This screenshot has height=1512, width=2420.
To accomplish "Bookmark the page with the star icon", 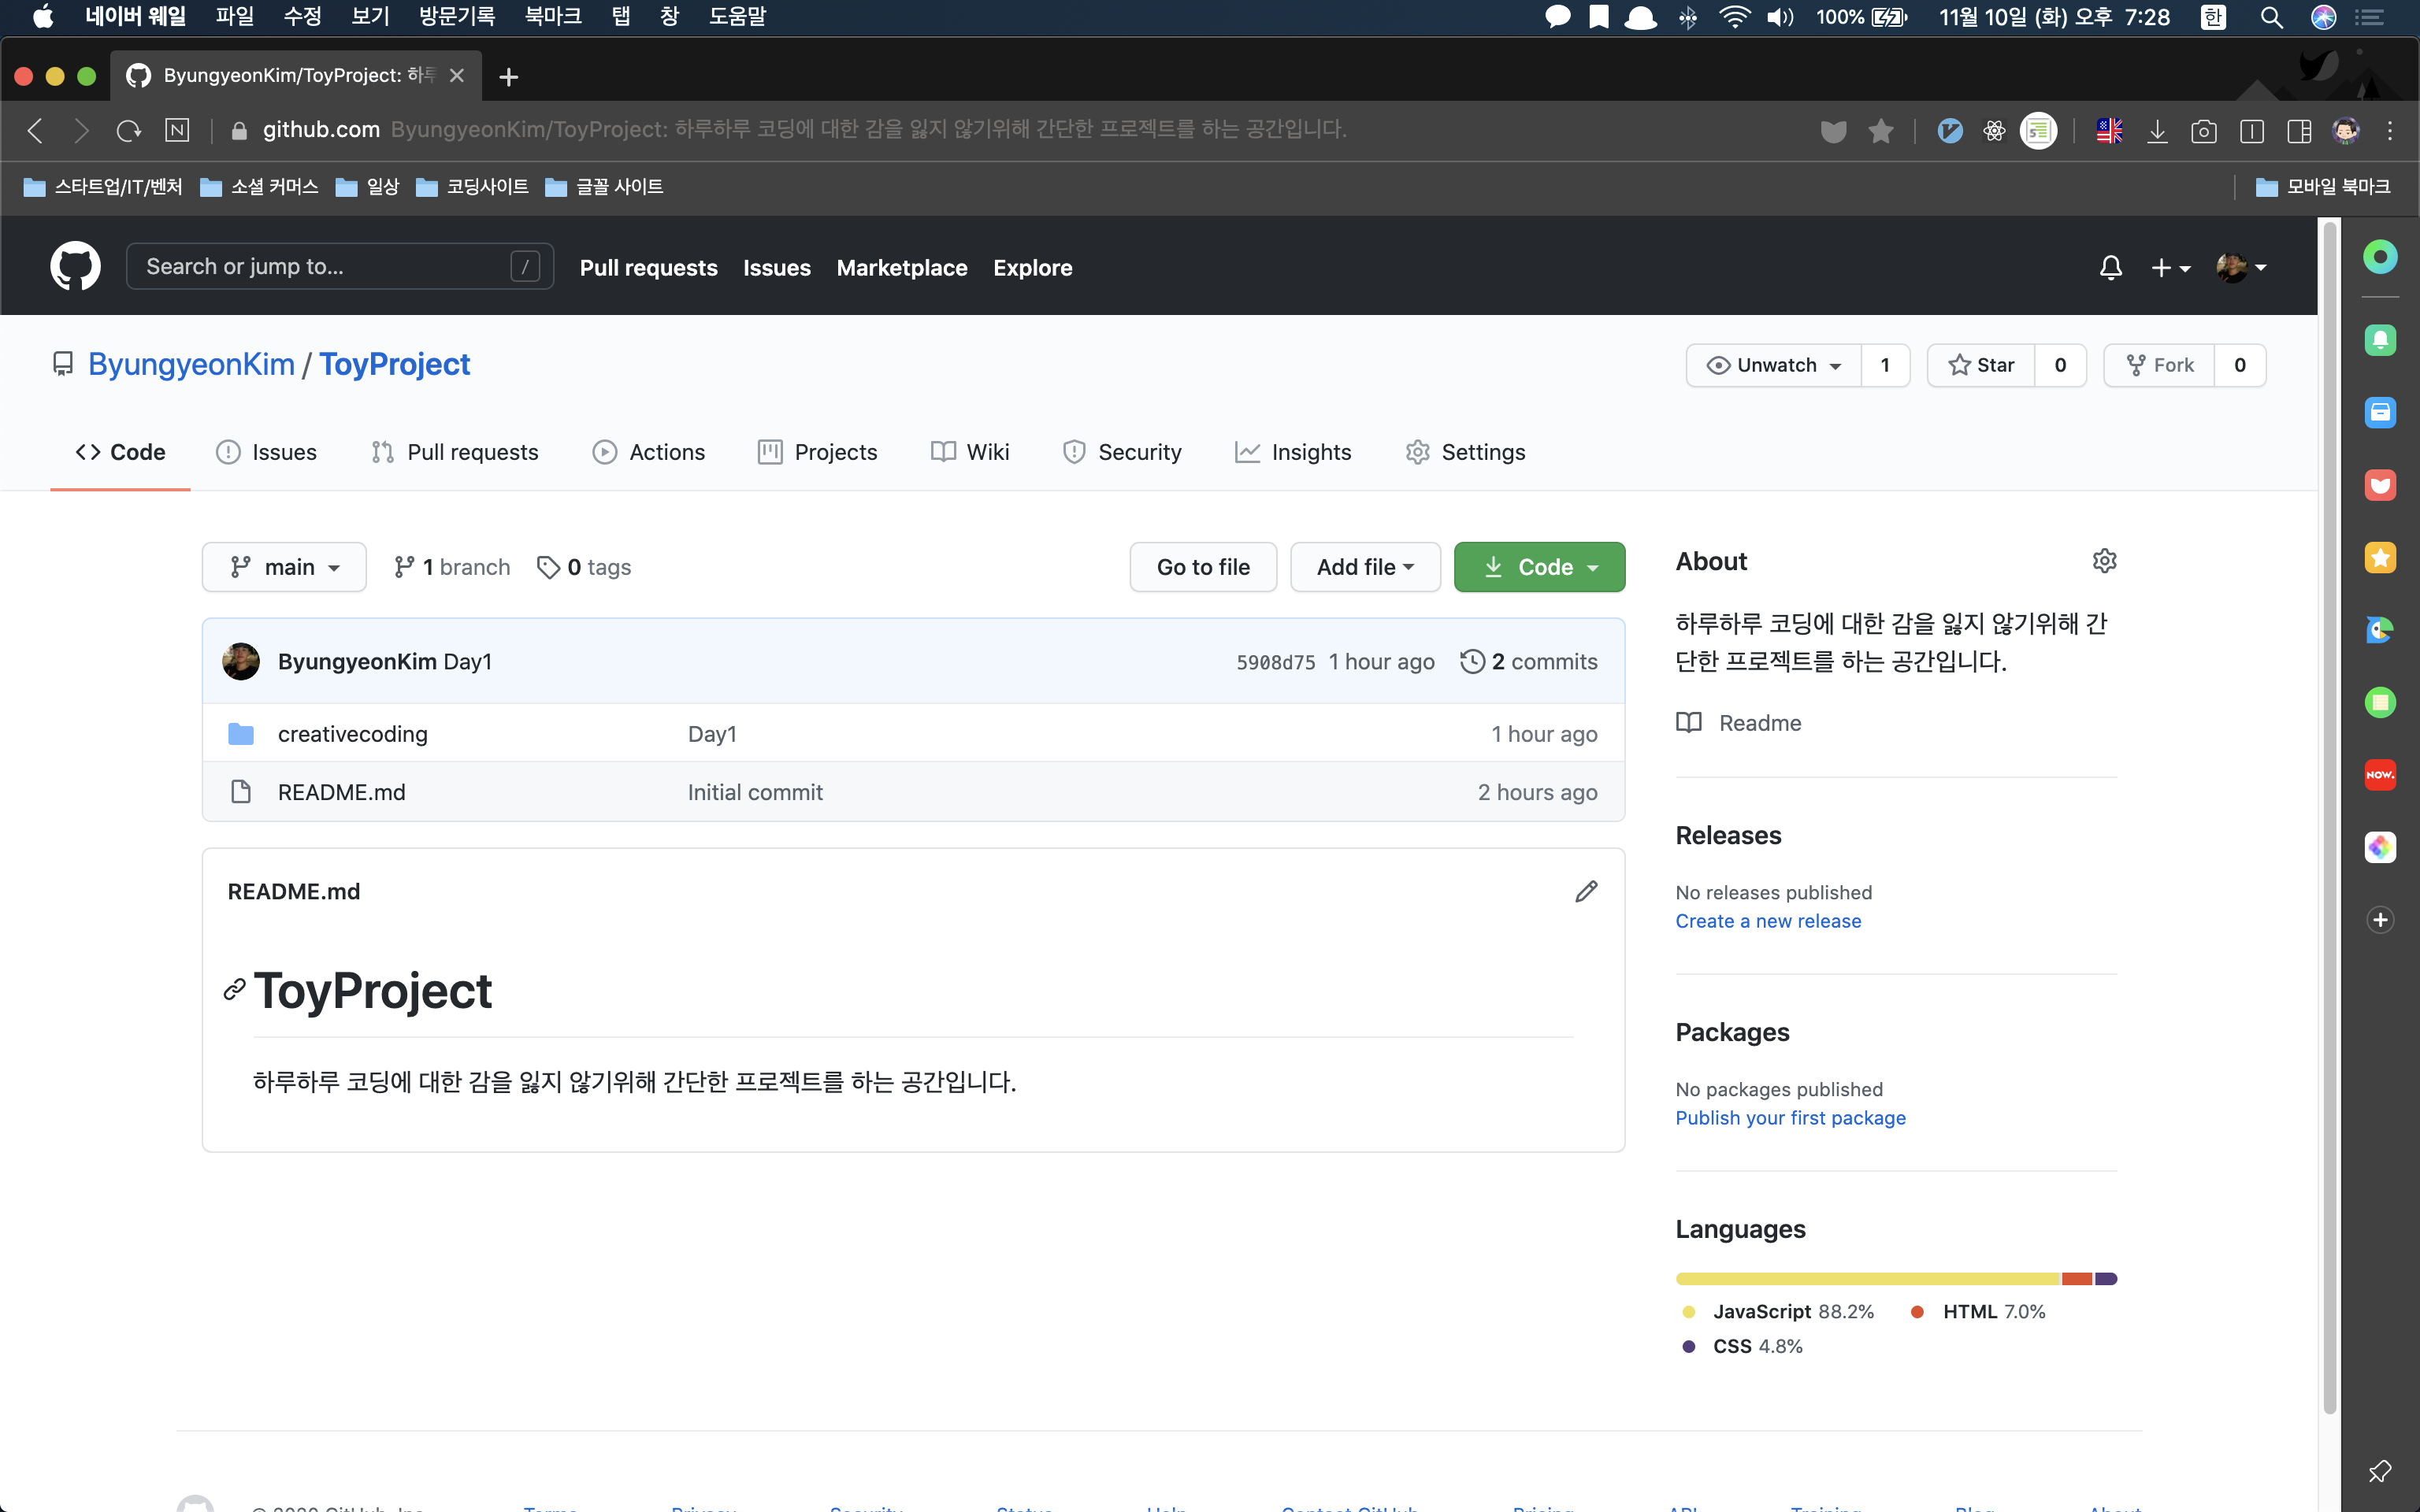I will coord(1881,131).
